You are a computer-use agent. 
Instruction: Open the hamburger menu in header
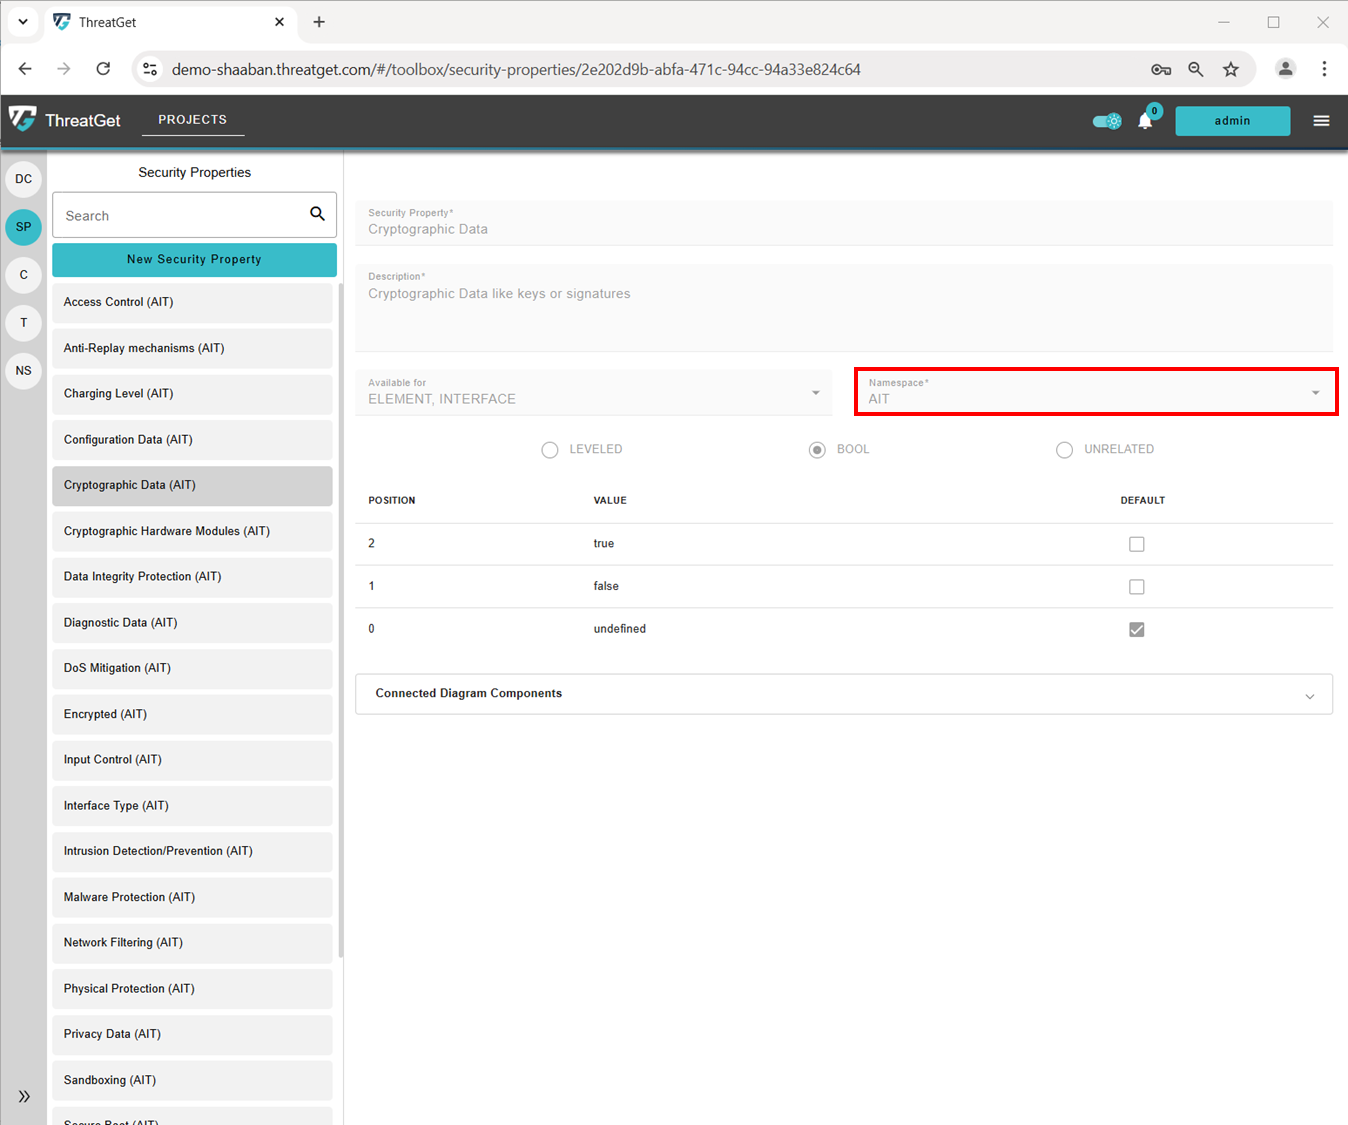click(x=1321, y=121)
